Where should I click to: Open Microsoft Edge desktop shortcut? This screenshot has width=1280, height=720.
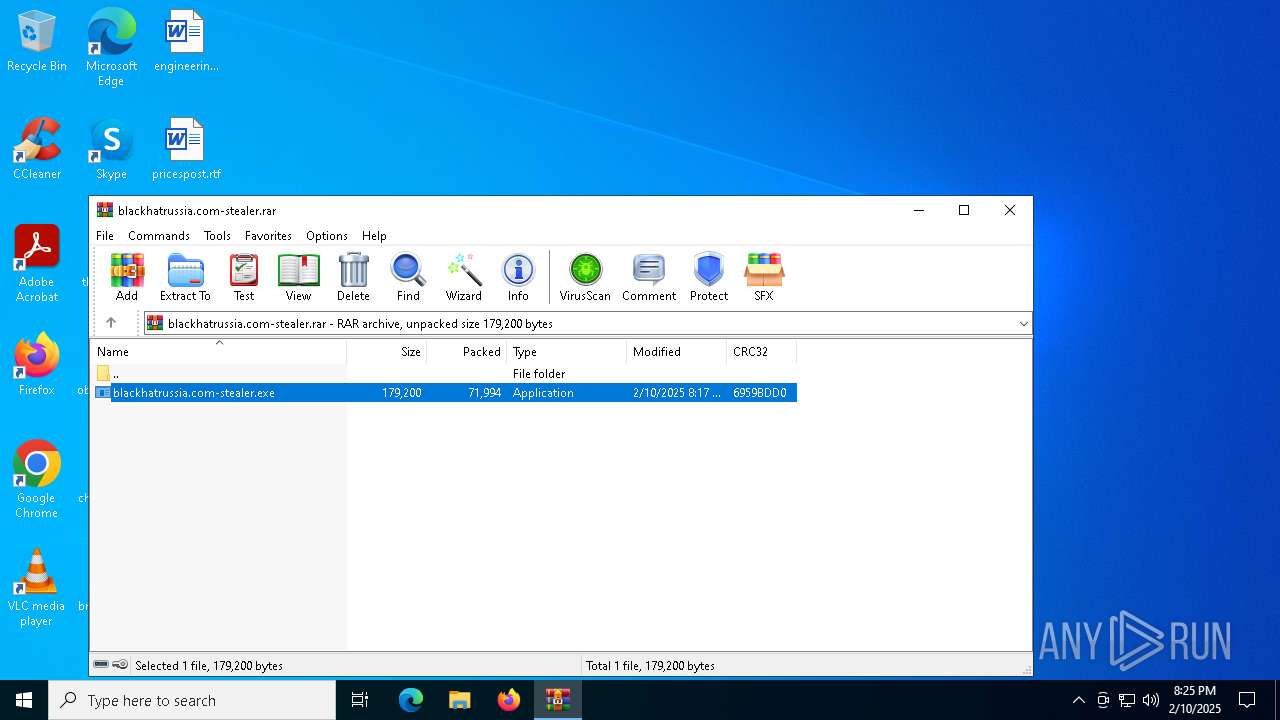point(111,47)
